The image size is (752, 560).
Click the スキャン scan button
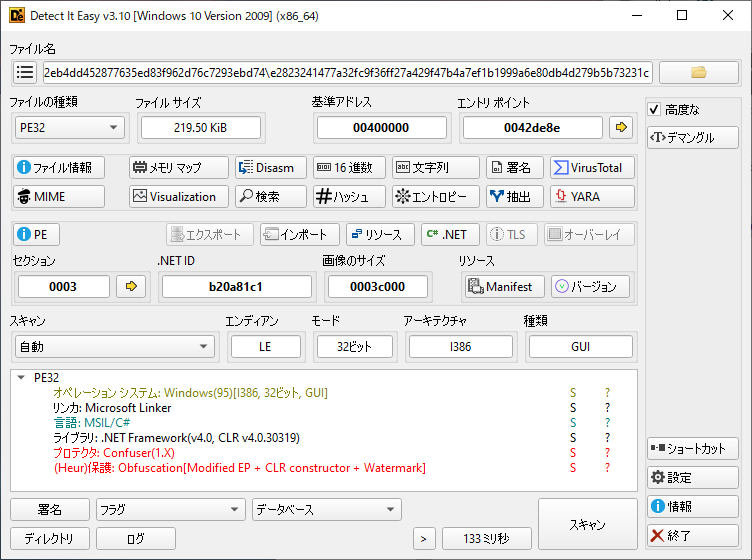click(x=588, y=524)
